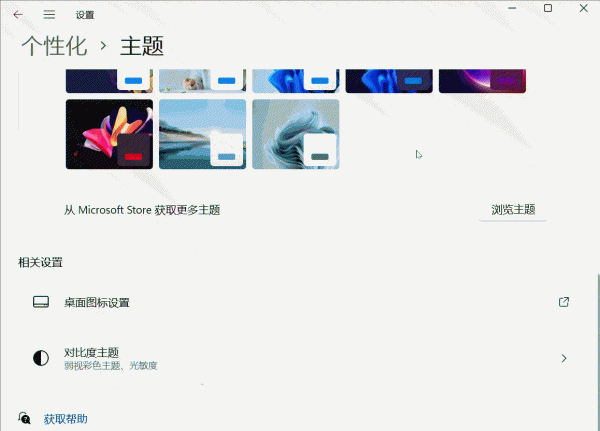The height and width of the screenshot is (431, 600).
Task: Select the dark colorful flower theme thumbnail
Action: (109, 134)
